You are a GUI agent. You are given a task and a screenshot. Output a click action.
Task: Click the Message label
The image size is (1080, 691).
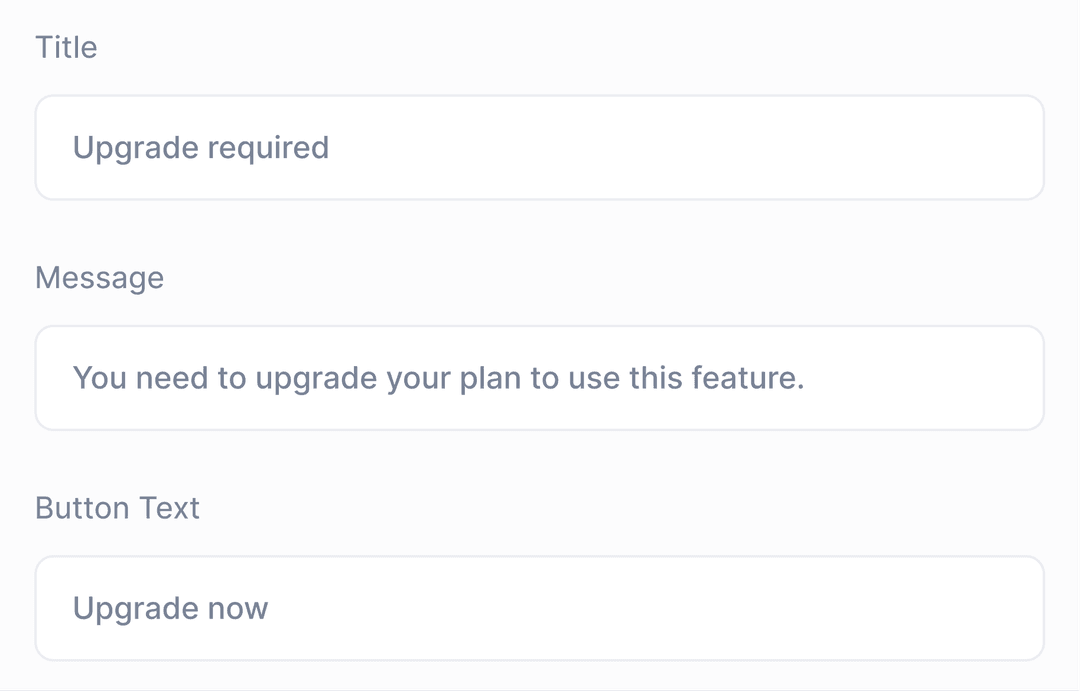point(100,278)
